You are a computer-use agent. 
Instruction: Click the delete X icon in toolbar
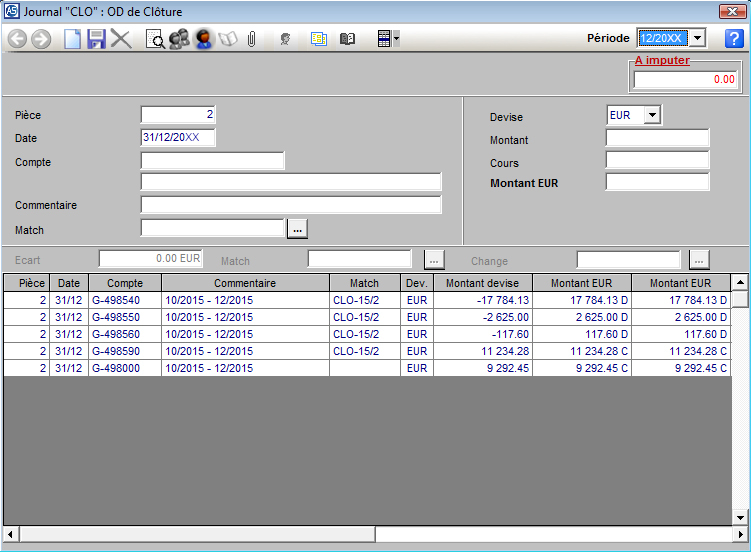(x=121, y=39)
